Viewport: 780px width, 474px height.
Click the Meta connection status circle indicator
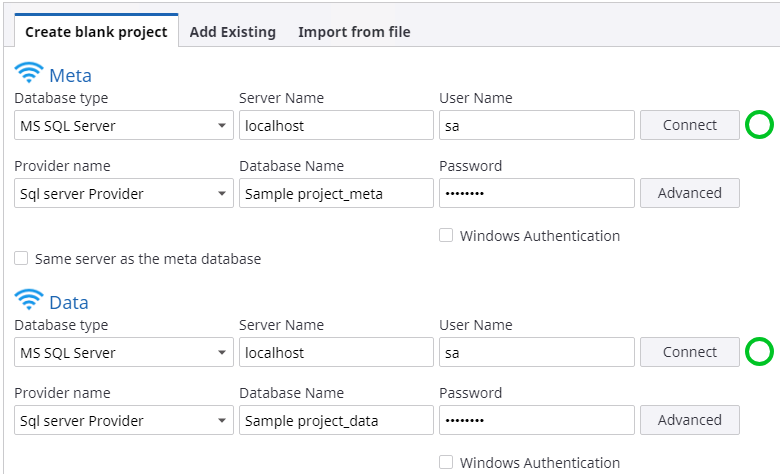[759, 125]
